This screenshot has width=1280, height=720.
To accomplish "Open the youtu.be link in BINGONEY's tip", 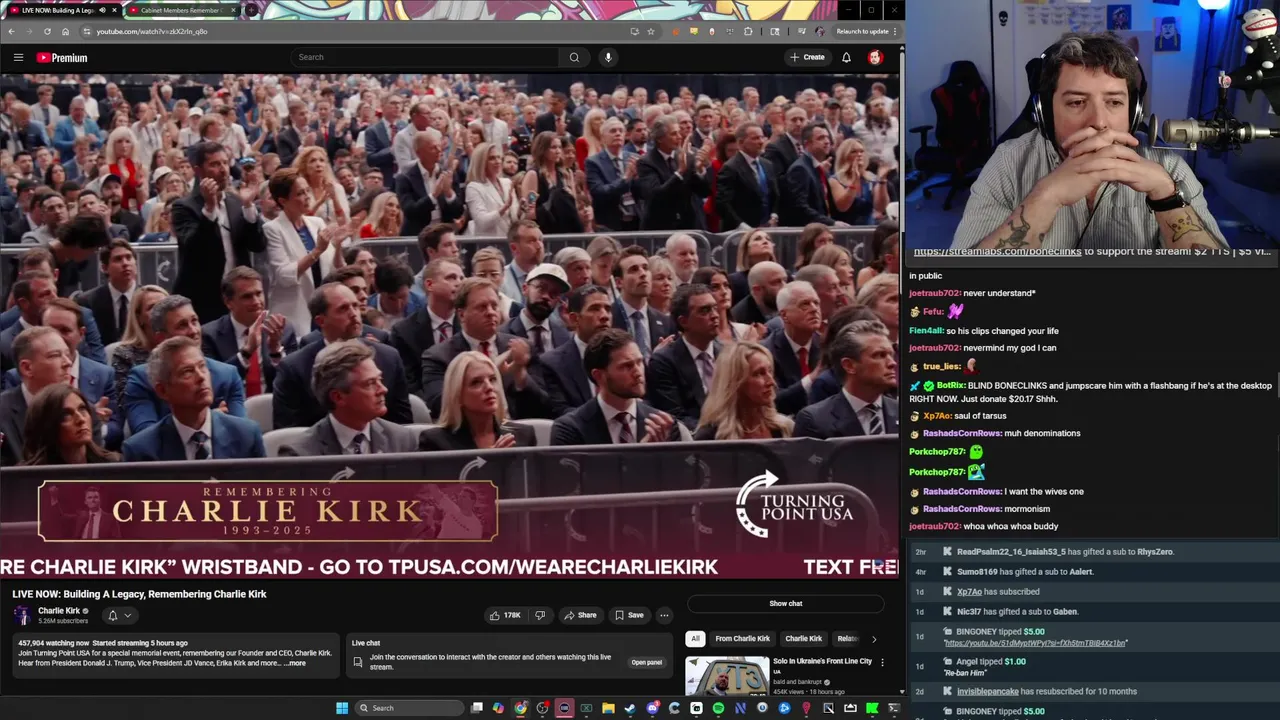I will (1035, 643).
